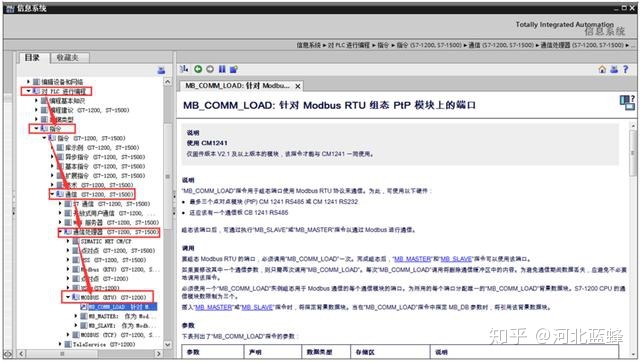
Task: Click book icon of SIMATIC NET CM/CP
Action: pos(76,241)
